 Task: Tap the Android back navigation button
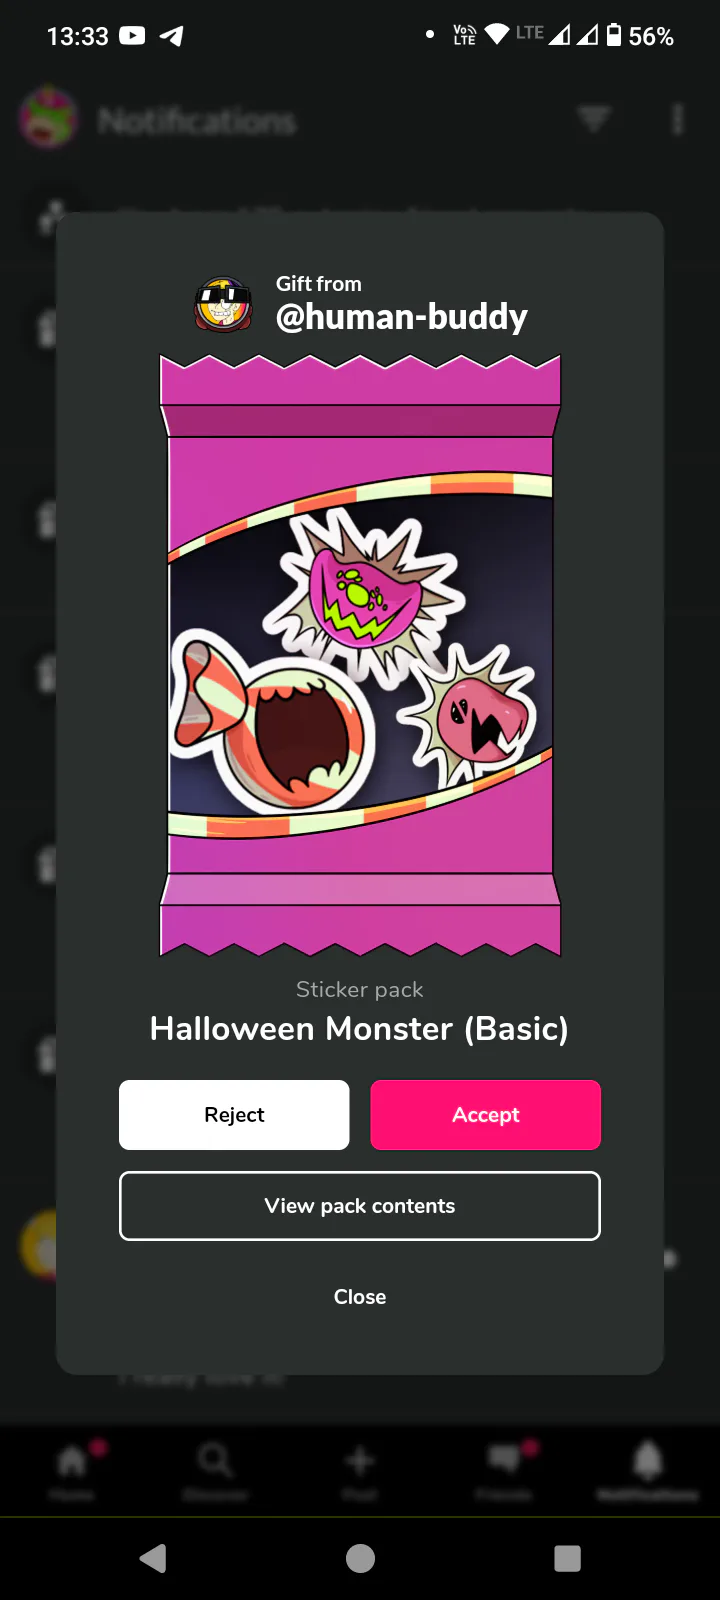[153, 1558]
